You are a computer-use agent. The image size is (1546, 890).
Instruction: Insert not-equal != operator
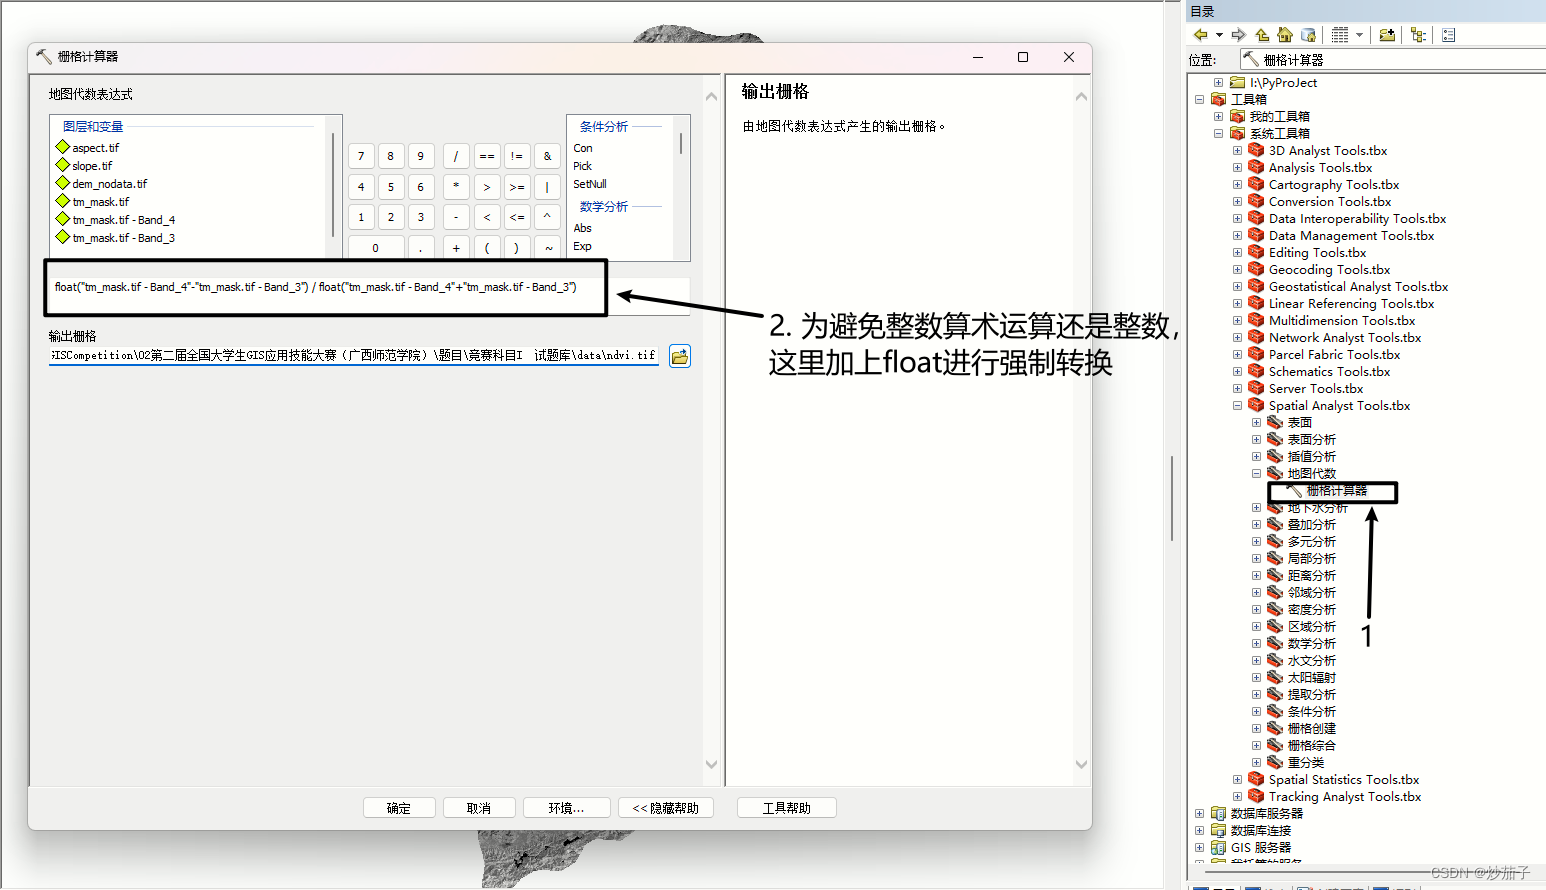(x=517, y=156)
